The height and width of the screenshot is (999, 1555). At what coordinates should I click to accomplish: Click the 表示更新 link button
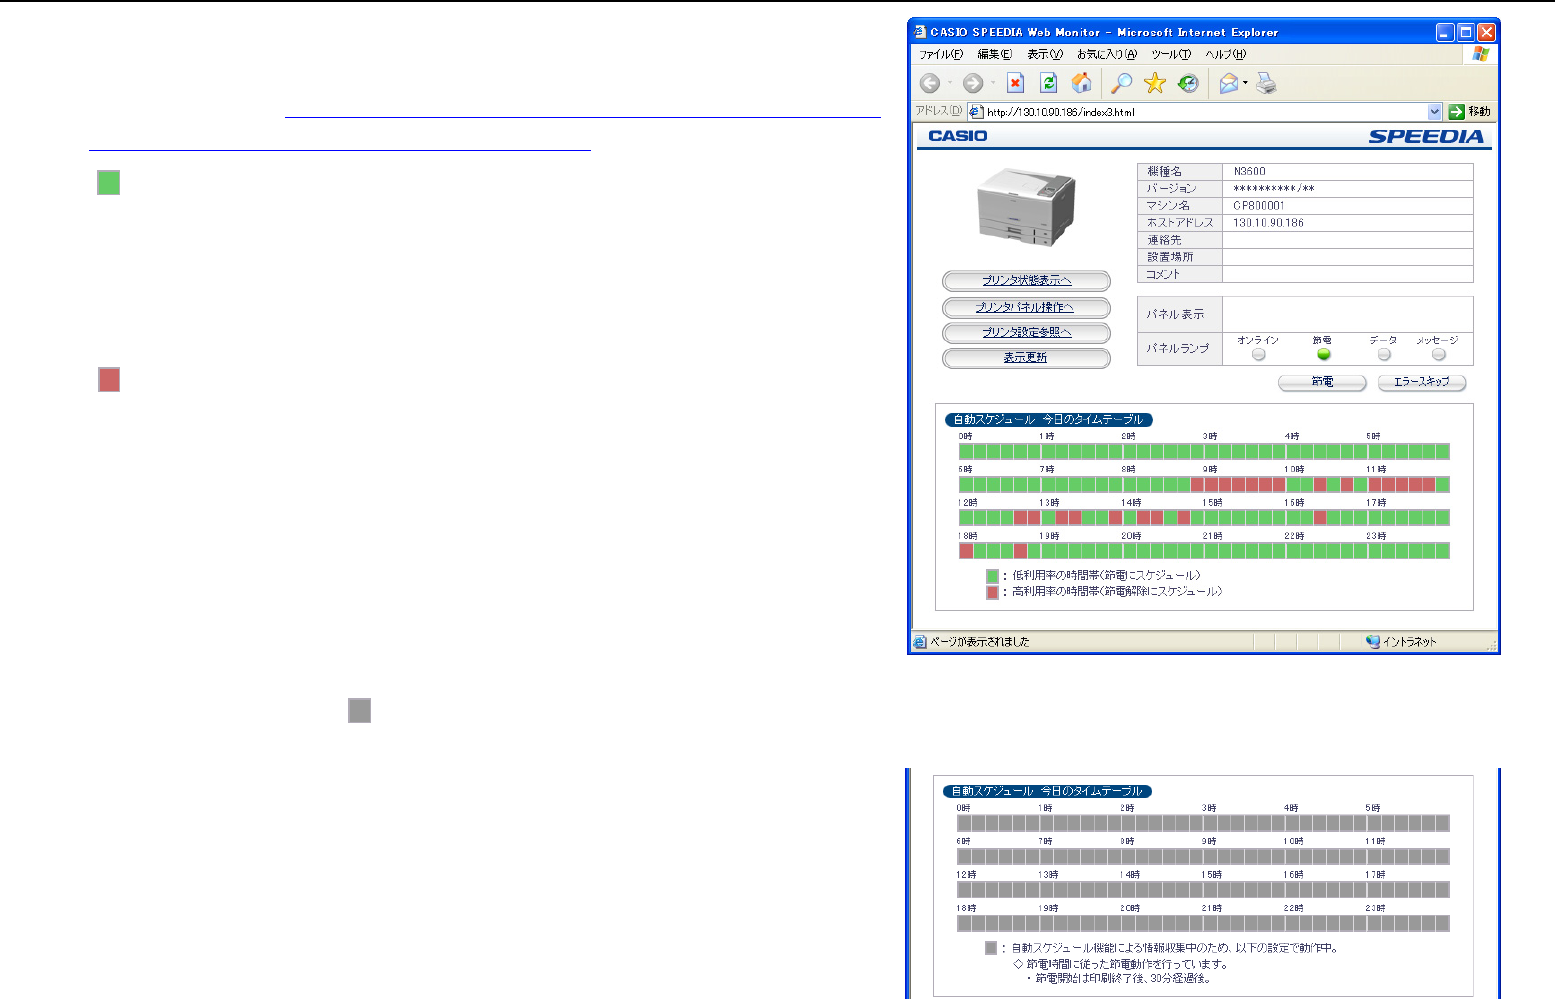[1026, 357]
